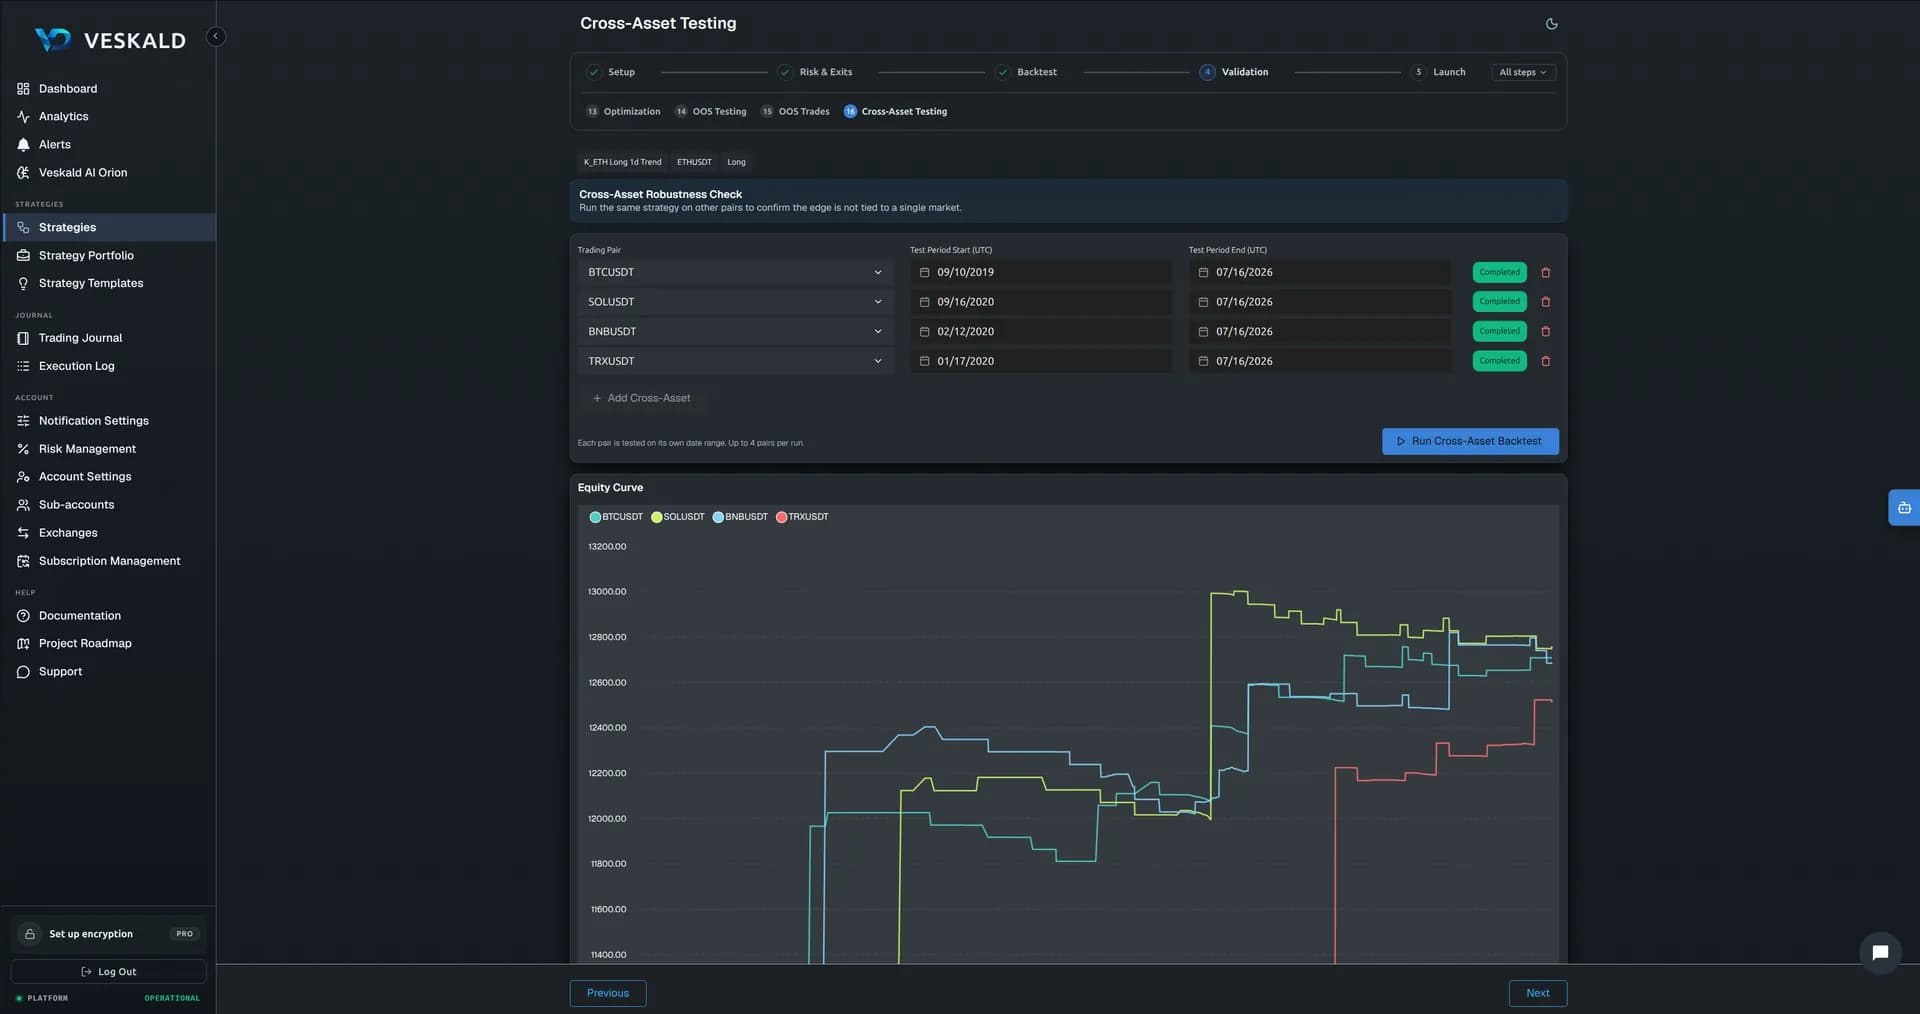Click the Documentation help icon
The width and height of the screenshot is (1920, 1014).
[x=23, y=616]
